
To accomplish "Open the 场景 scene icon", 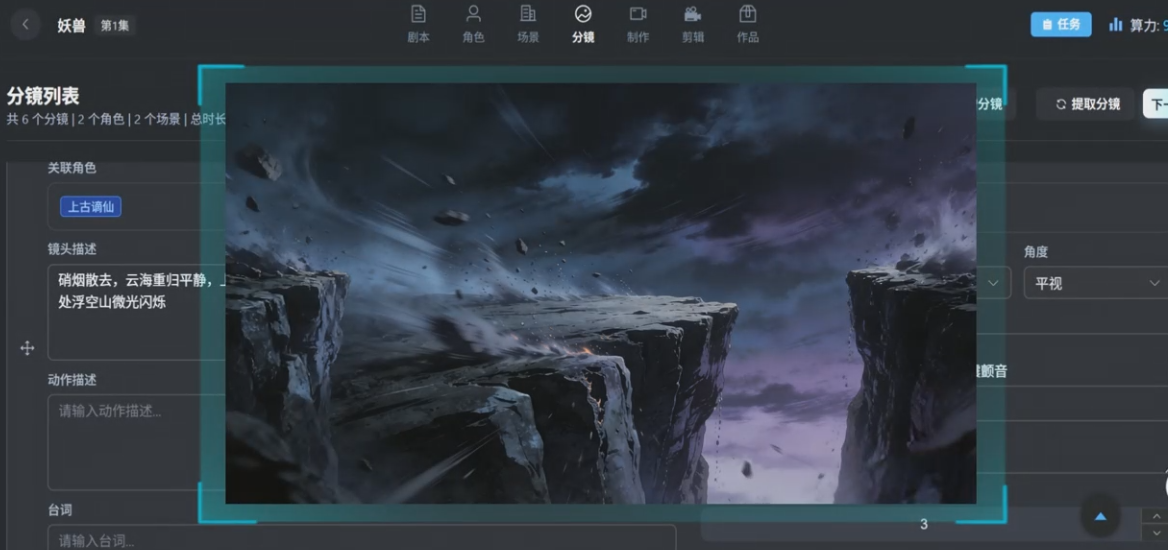I will tap(528, 14).
